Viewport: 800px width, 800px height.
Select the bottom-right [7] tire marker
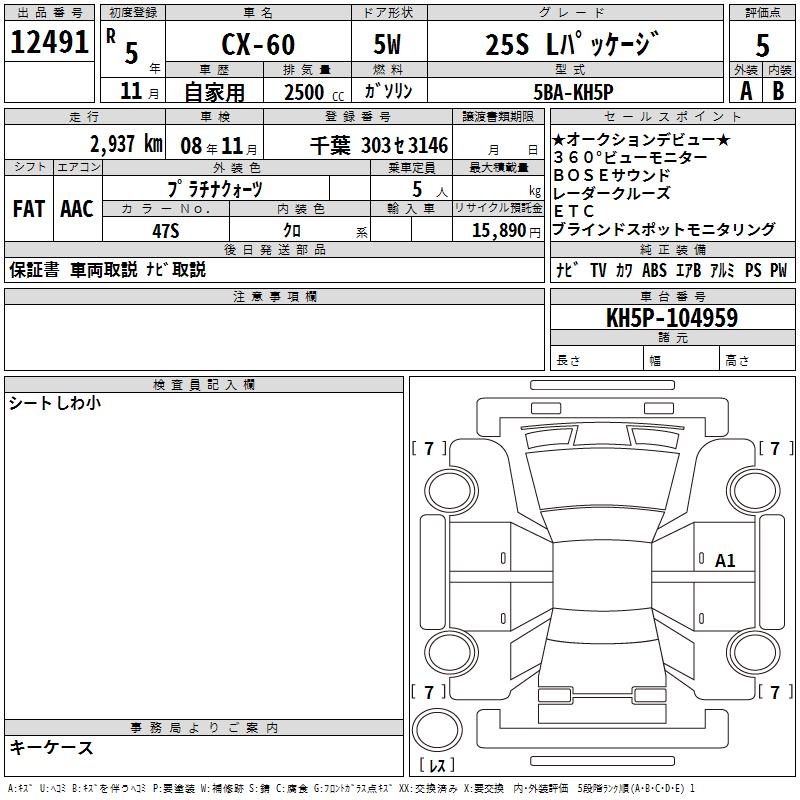[x=775, y=692]
